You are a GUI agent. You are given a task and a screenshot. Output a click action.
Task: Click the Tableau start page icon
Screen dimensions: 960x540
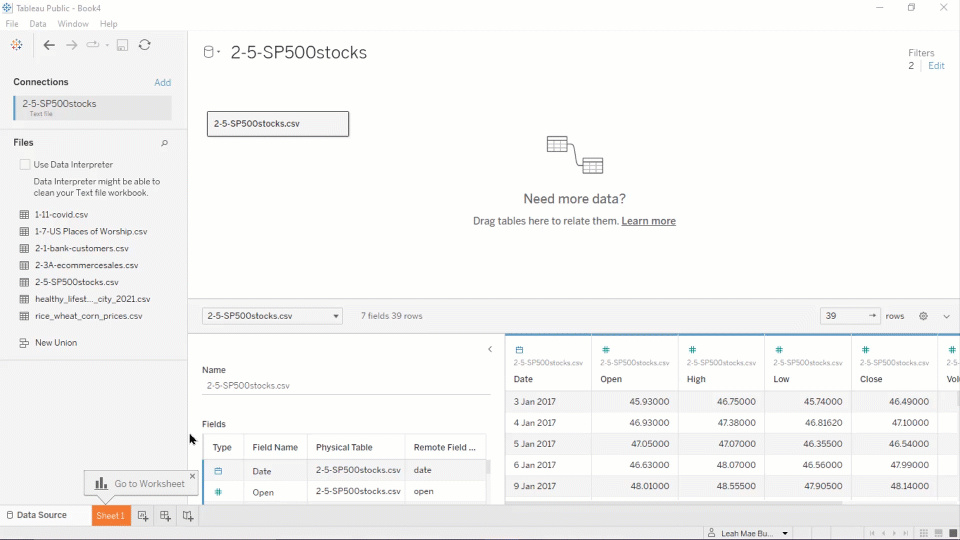(17, 45)
